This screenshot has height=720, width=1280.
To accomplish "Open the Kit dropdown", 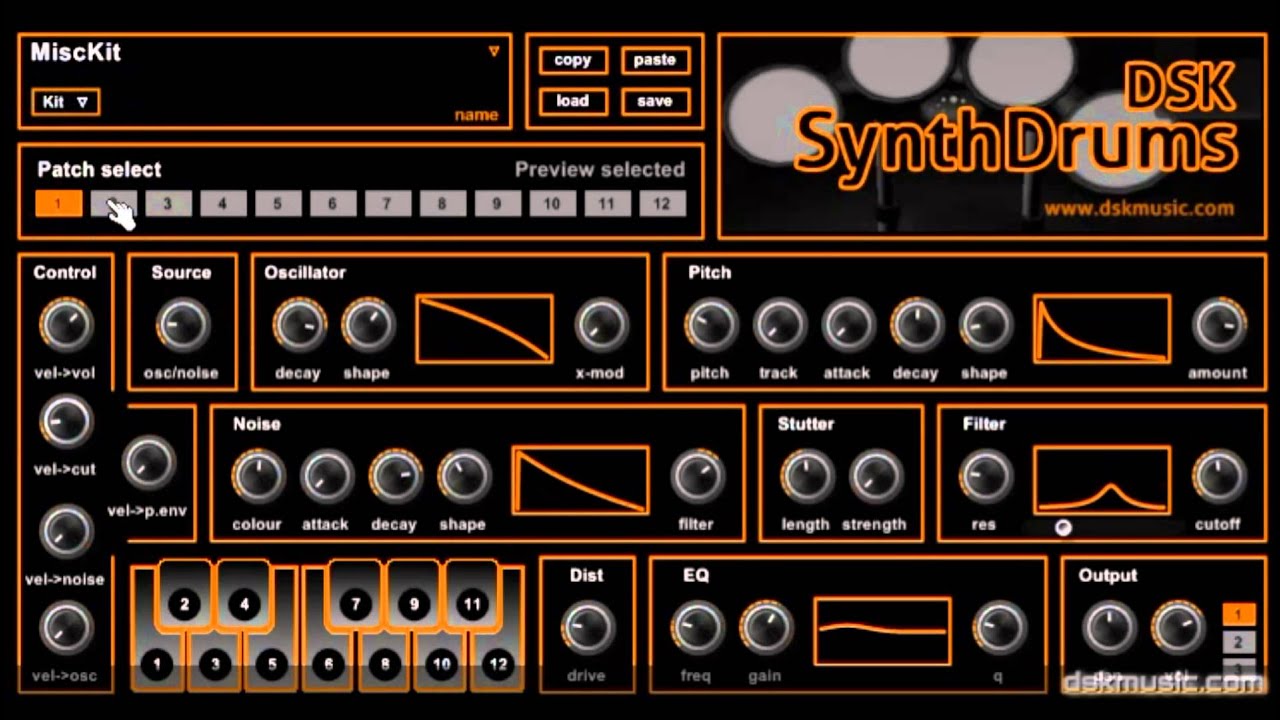I will [x=65, y=101].
